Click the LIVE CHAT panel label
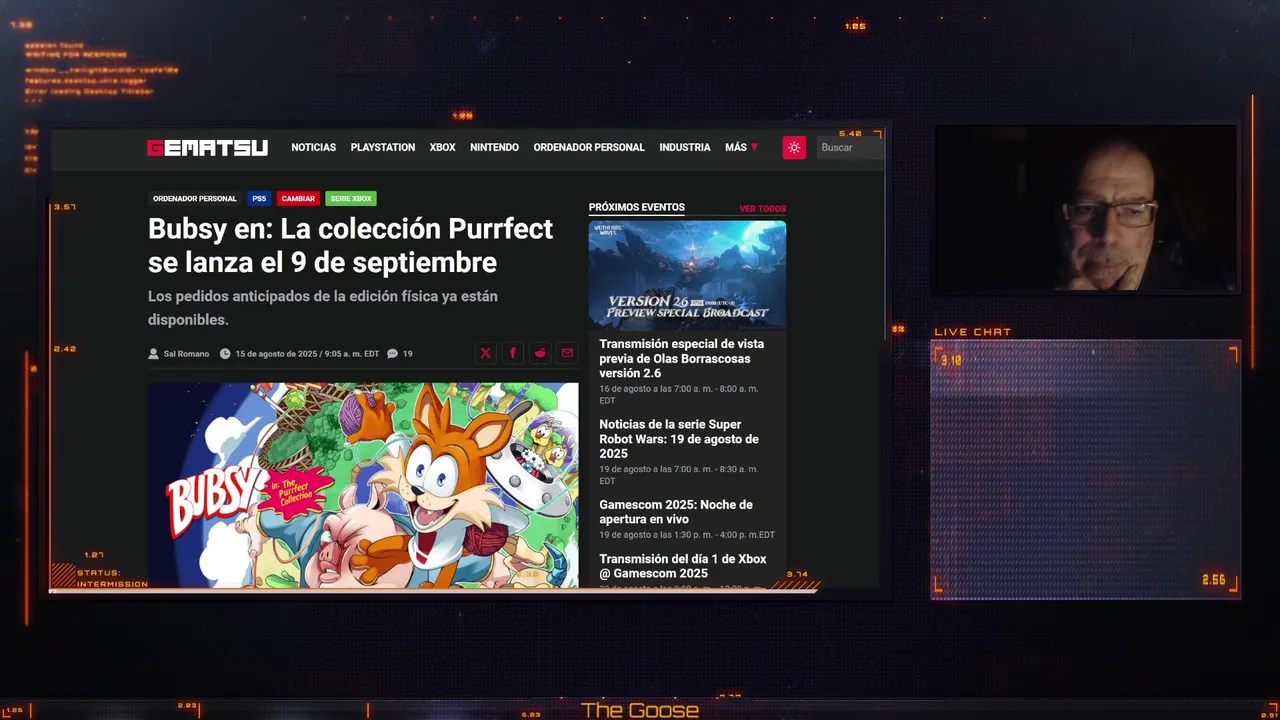 (973, 332)
